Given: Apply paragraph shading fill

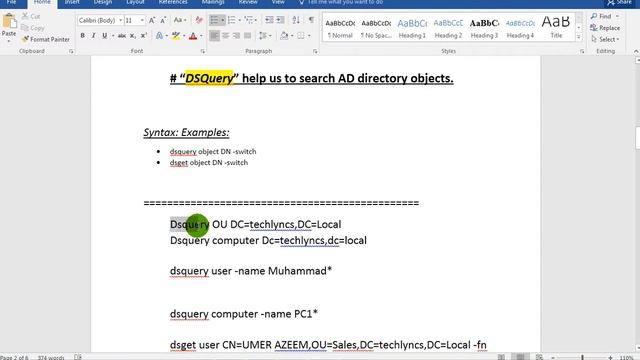Looking at the screenshot, I should point(284,36).
